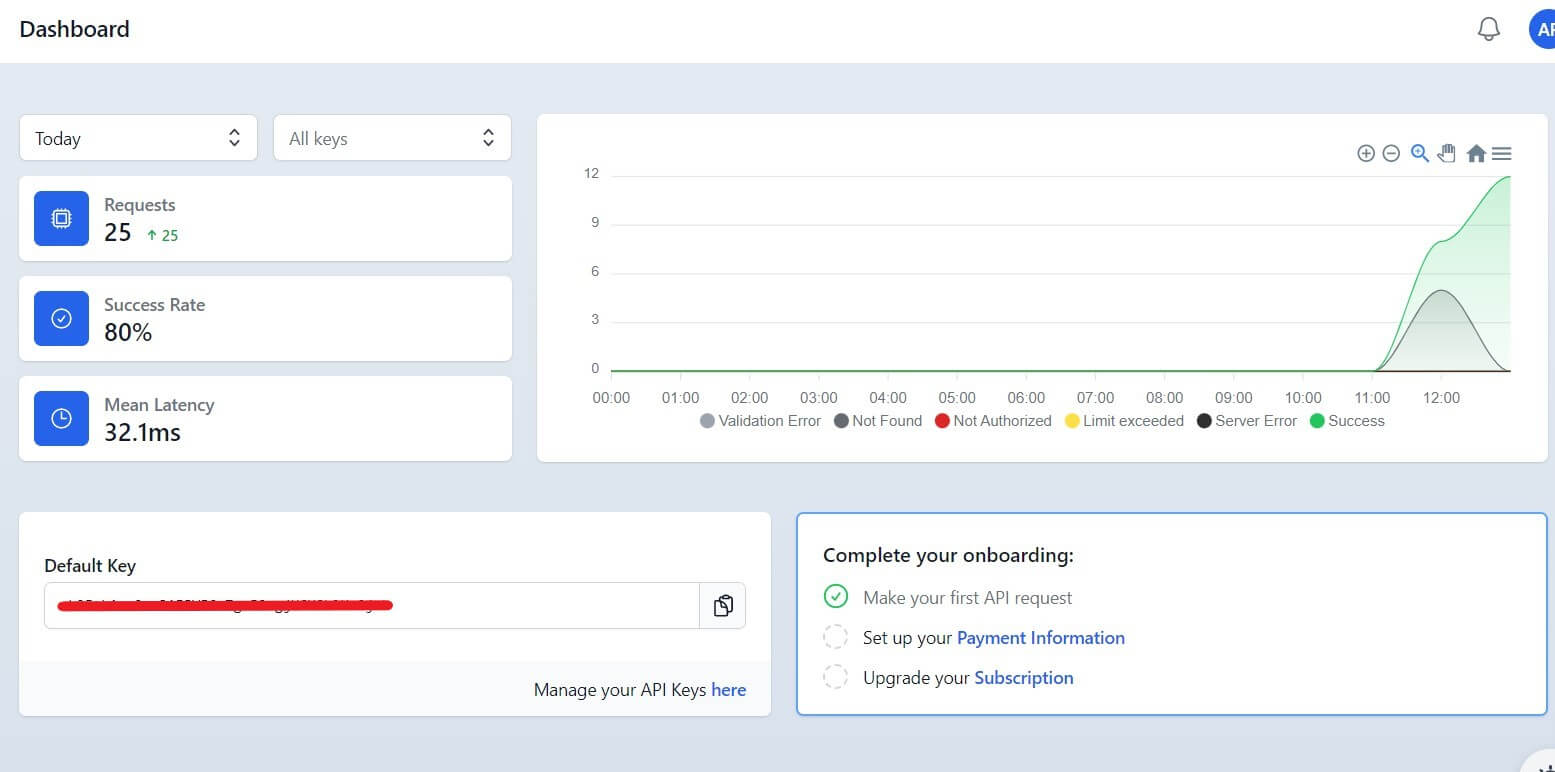The width and height of the screenshot is (1555, 772).
Task: Activate the chart panning hand tool
Action: (x=1446, y=153)
